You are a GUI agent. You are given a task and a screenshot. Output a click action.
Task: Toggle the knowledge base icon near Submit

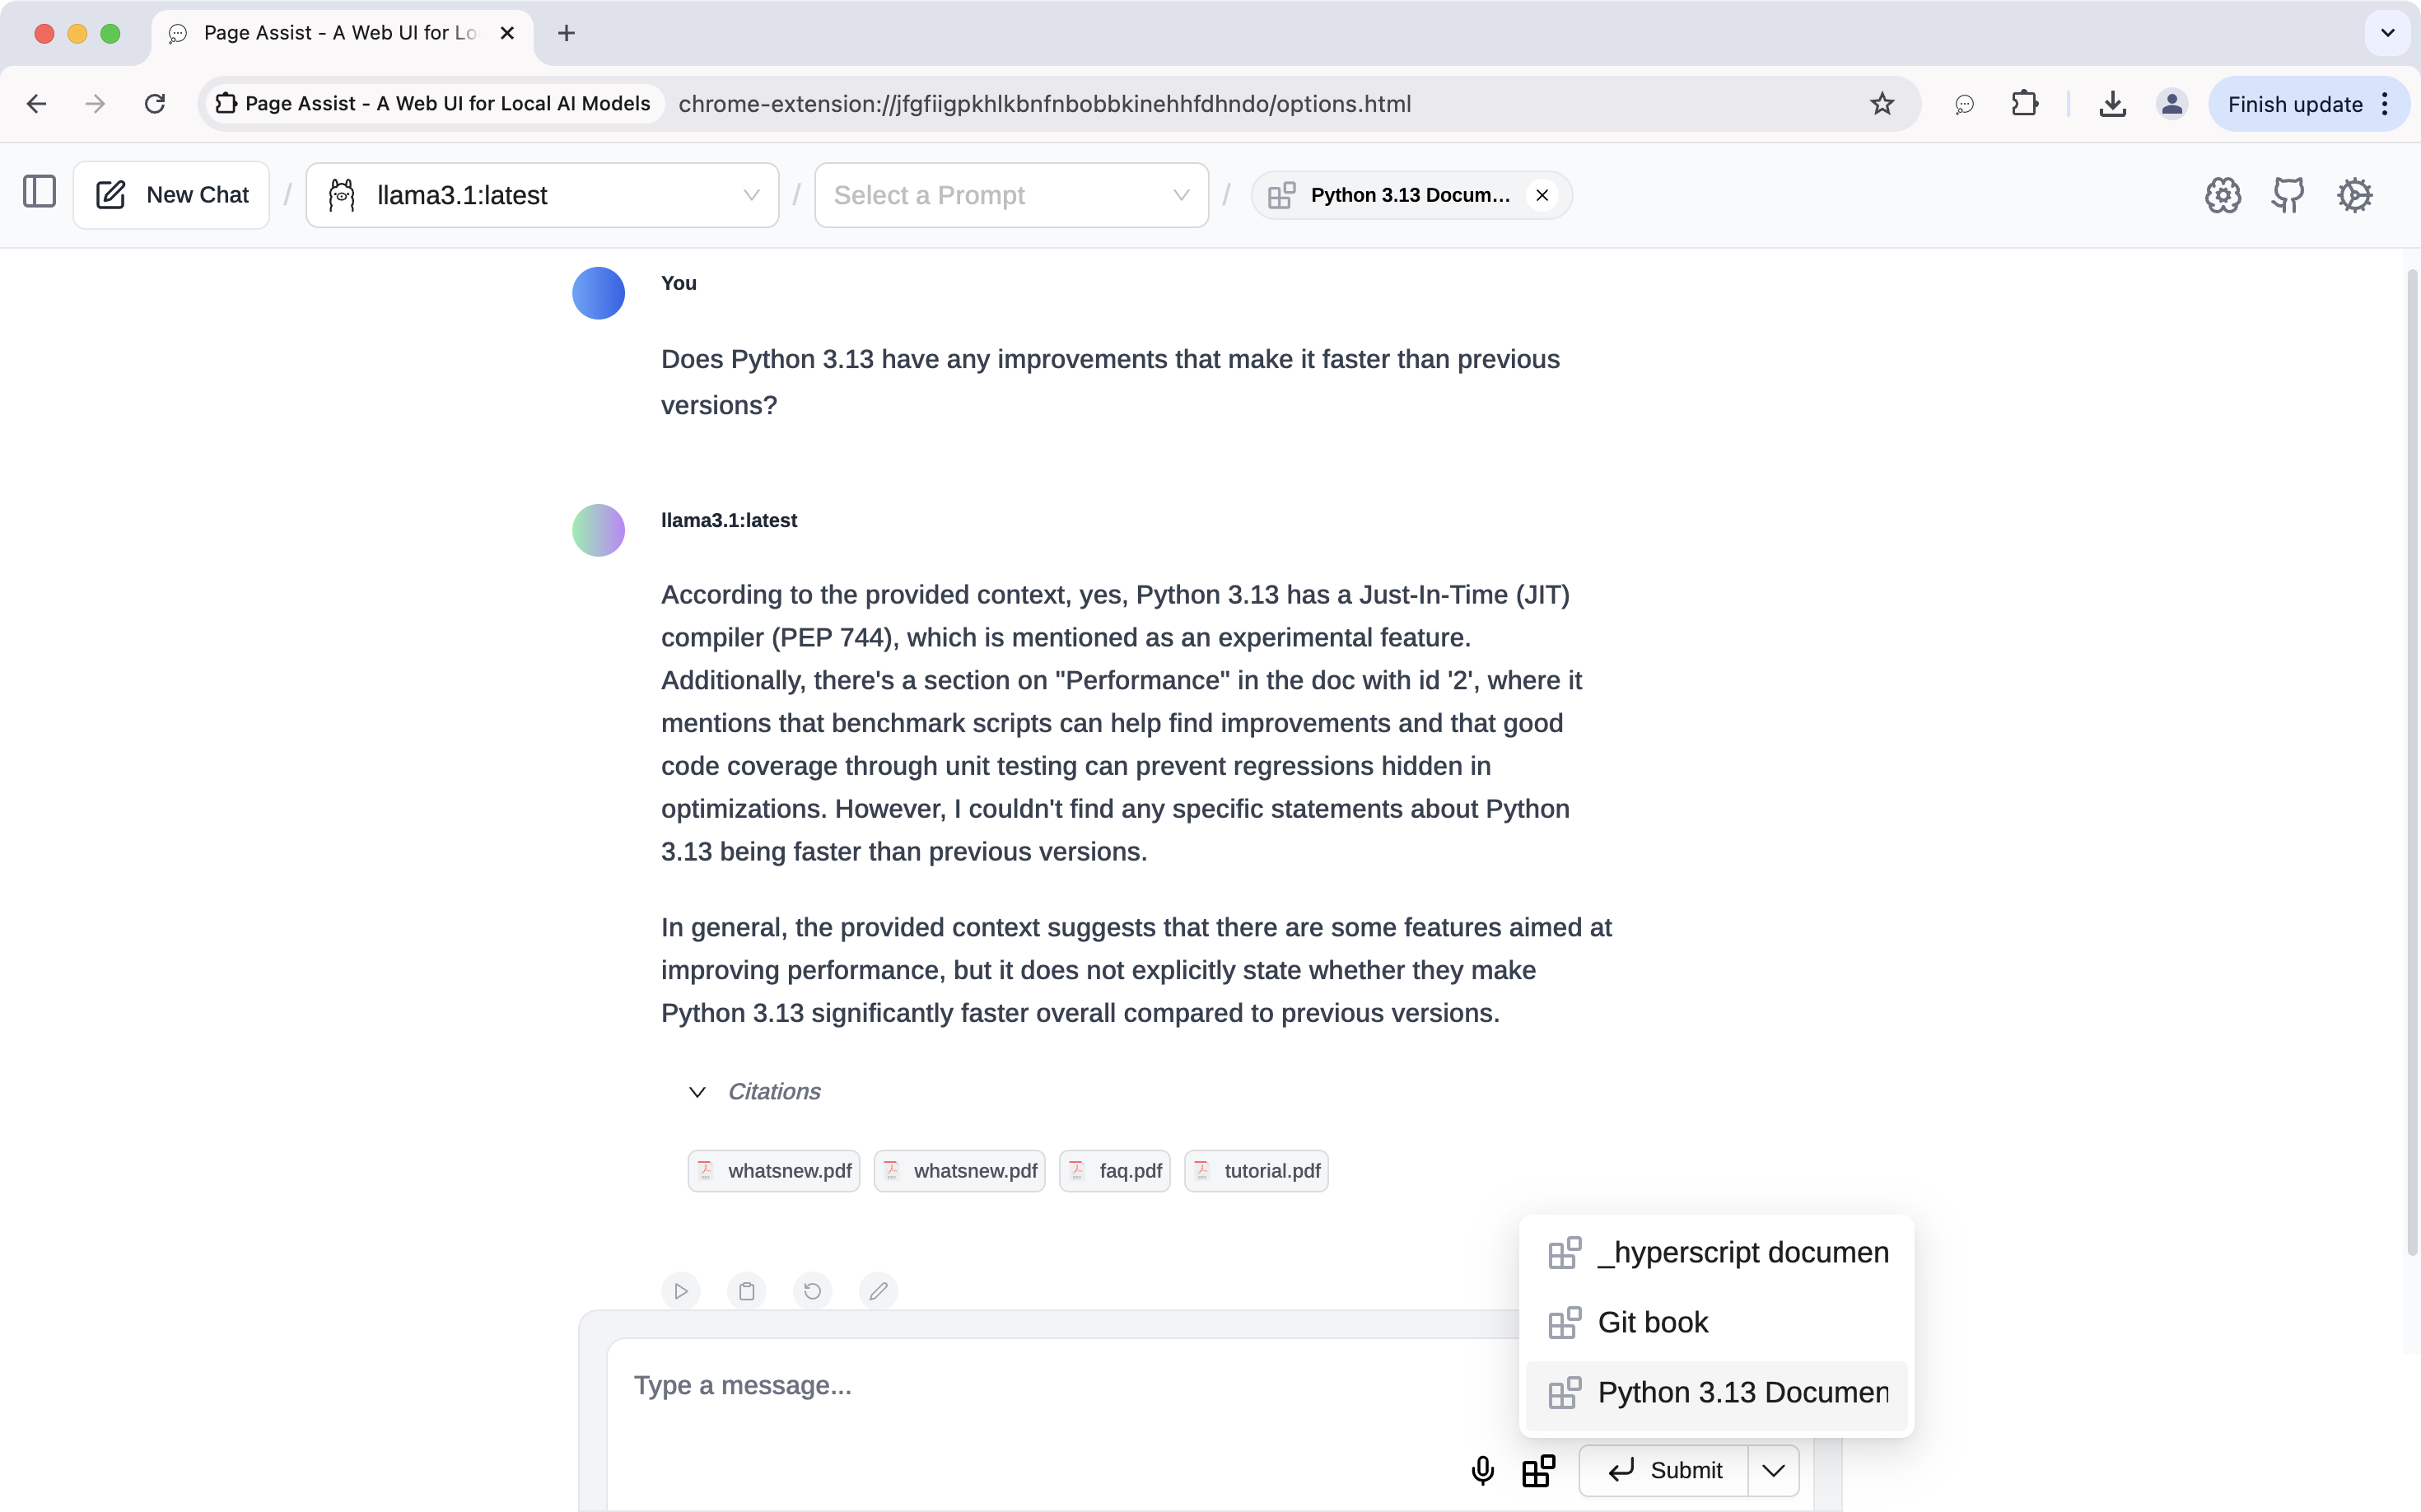click(x=1538, y=1470)
